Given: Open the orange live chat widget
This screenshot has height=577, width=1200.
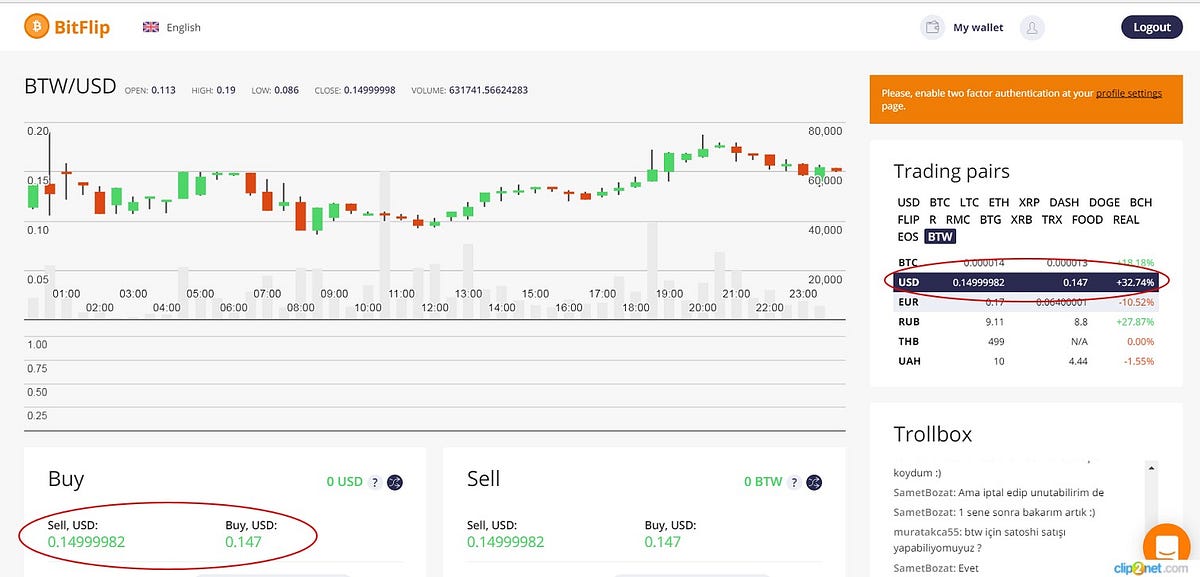Looking at the screenshot, I should [x=1166, y=546].
